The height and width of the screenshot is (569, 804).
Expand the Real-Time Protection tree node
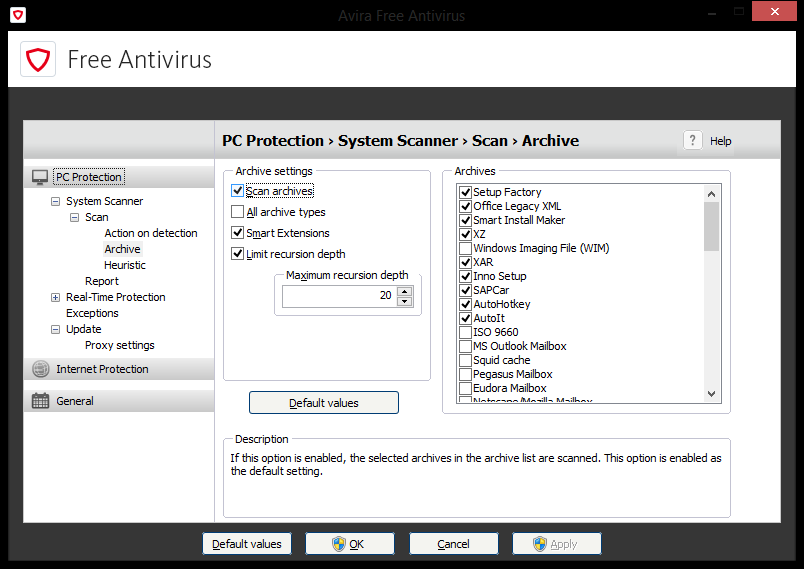pos(55,297)
